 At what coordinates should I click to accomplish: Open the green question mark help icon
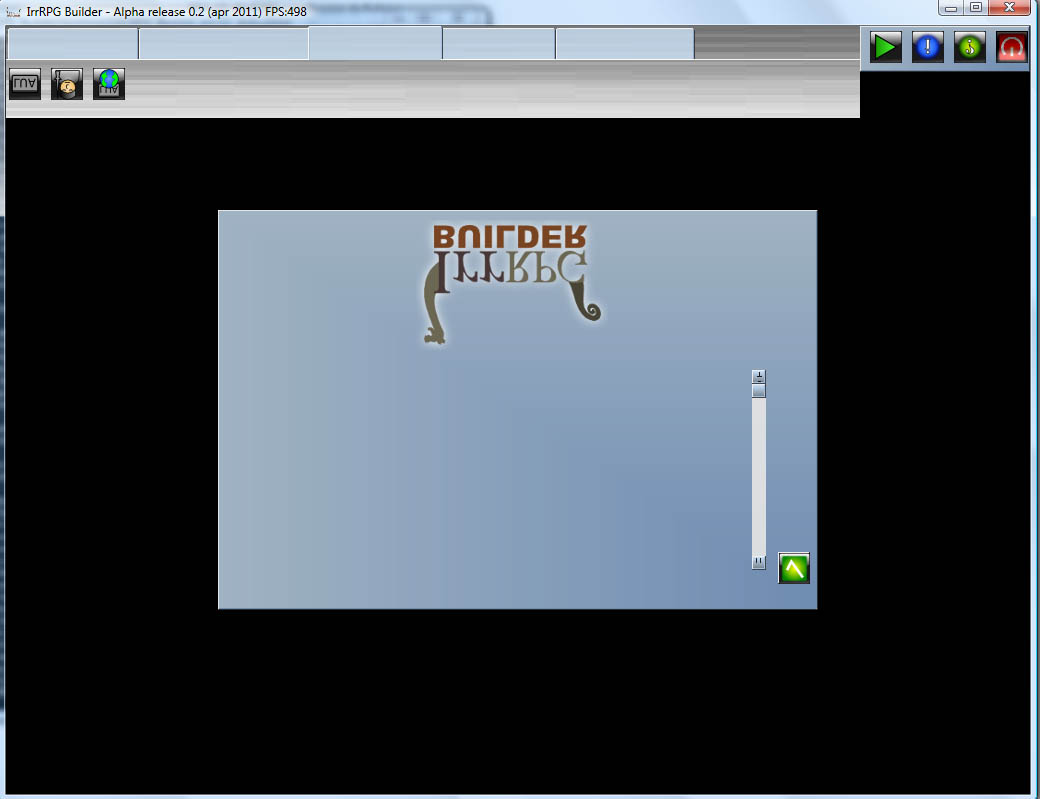coord(970,47)
